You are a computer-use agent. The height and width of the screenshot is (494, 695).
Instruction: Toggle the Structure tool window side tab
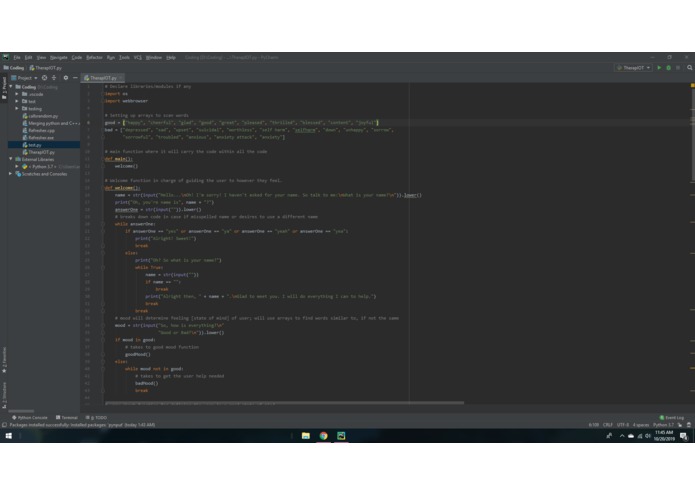point(4,395)
